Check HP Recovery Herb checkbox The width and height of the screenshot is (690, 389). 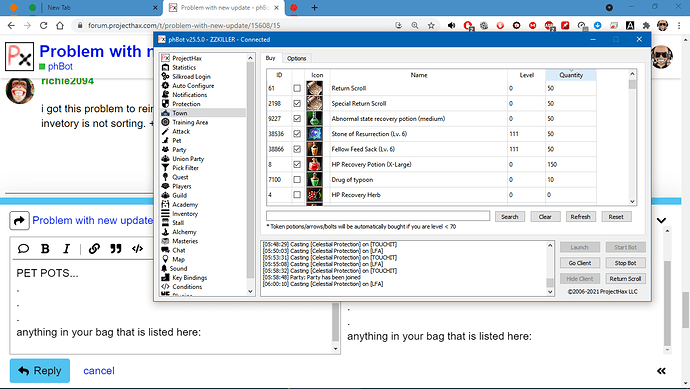(x=297, y=194)
